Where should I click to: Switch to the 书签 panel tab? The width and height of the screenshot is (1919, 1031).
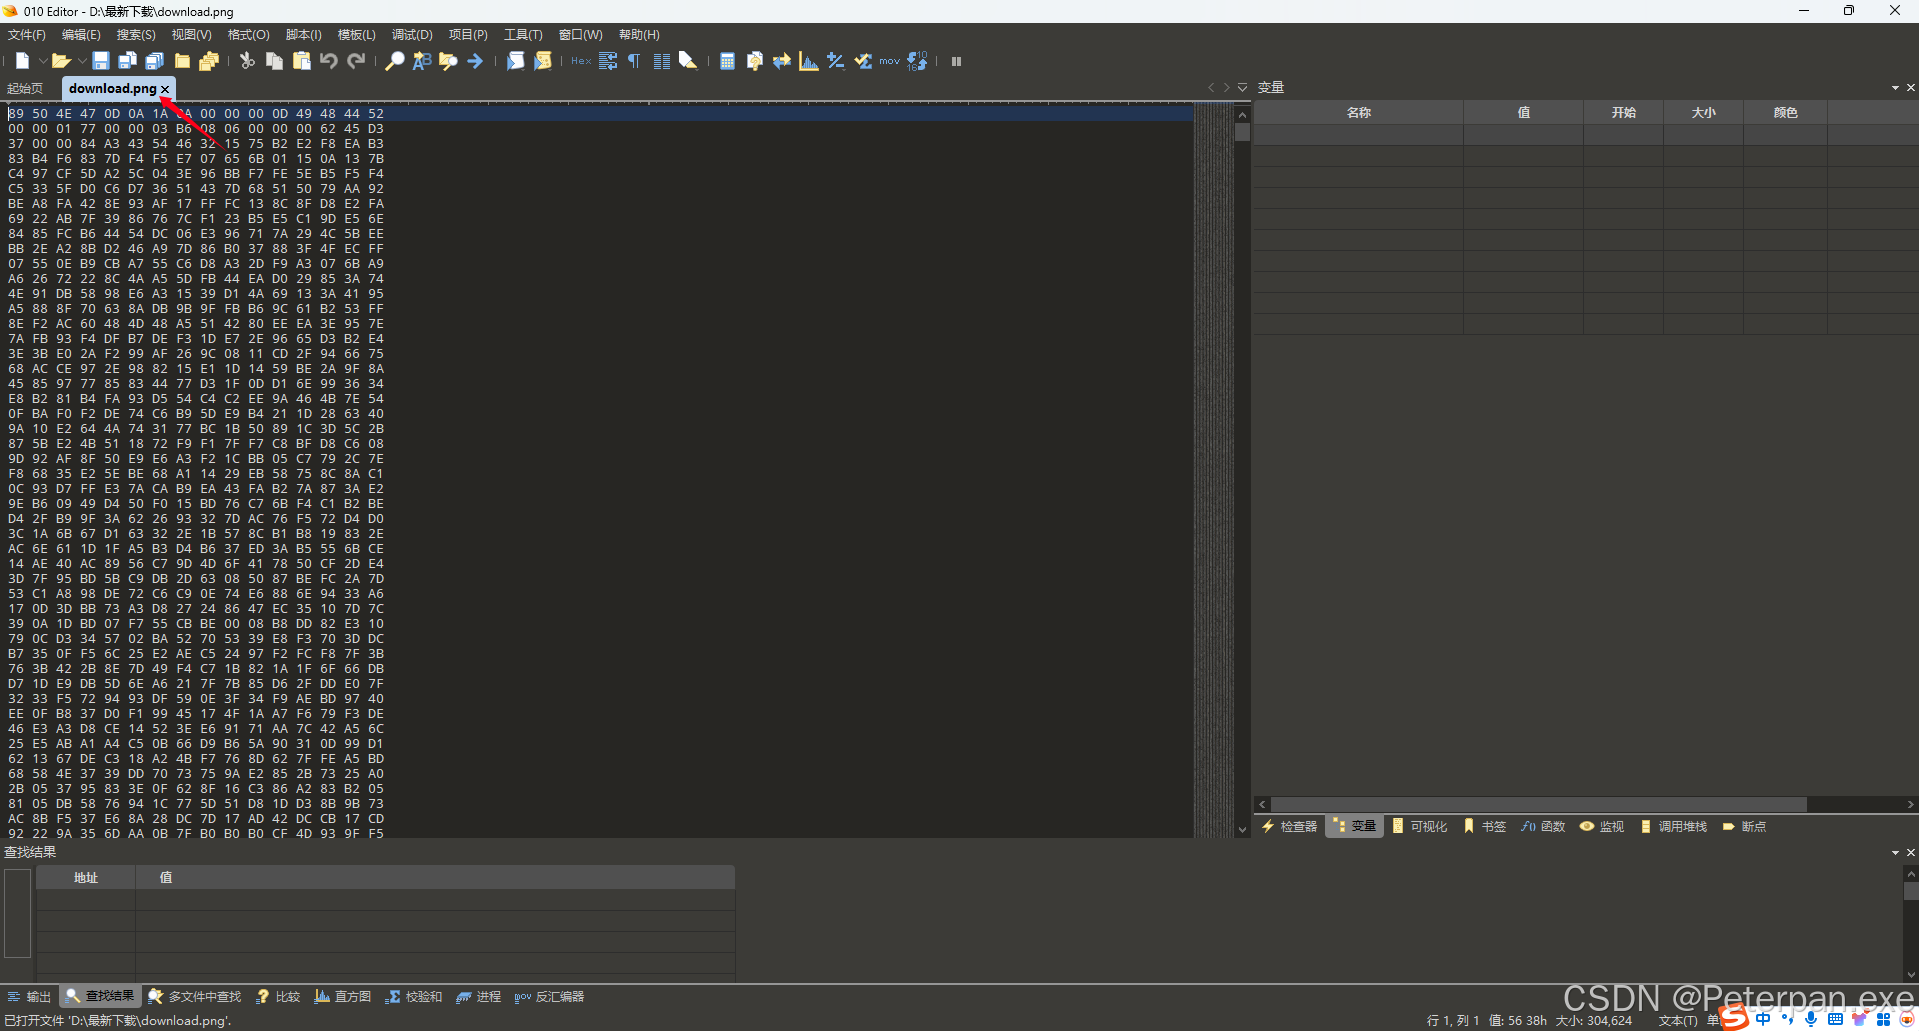1484,827
